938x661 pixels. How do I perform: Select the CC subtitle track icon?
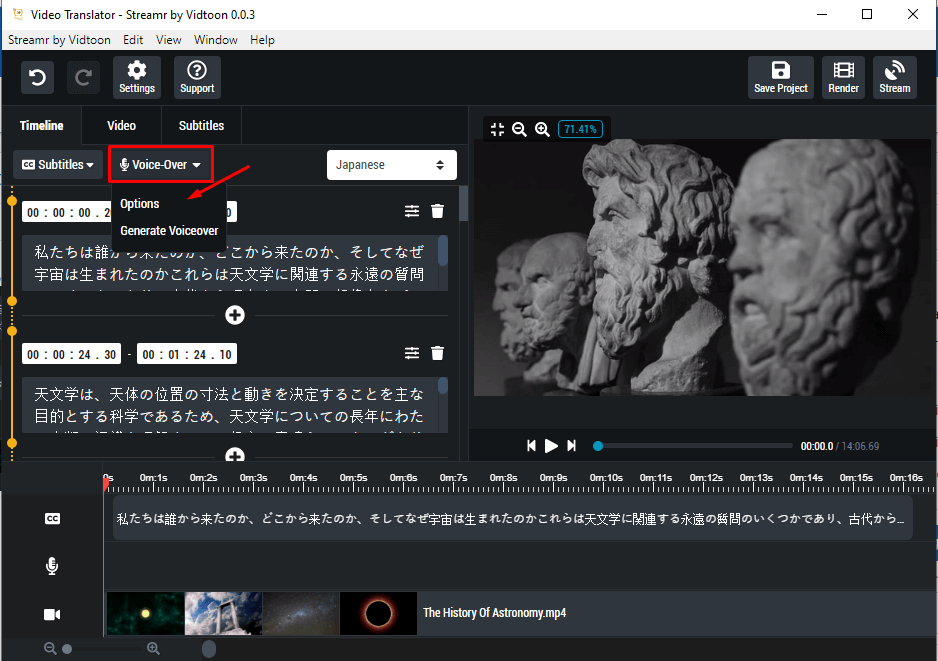pyautogui.click(x=52, y=519)
